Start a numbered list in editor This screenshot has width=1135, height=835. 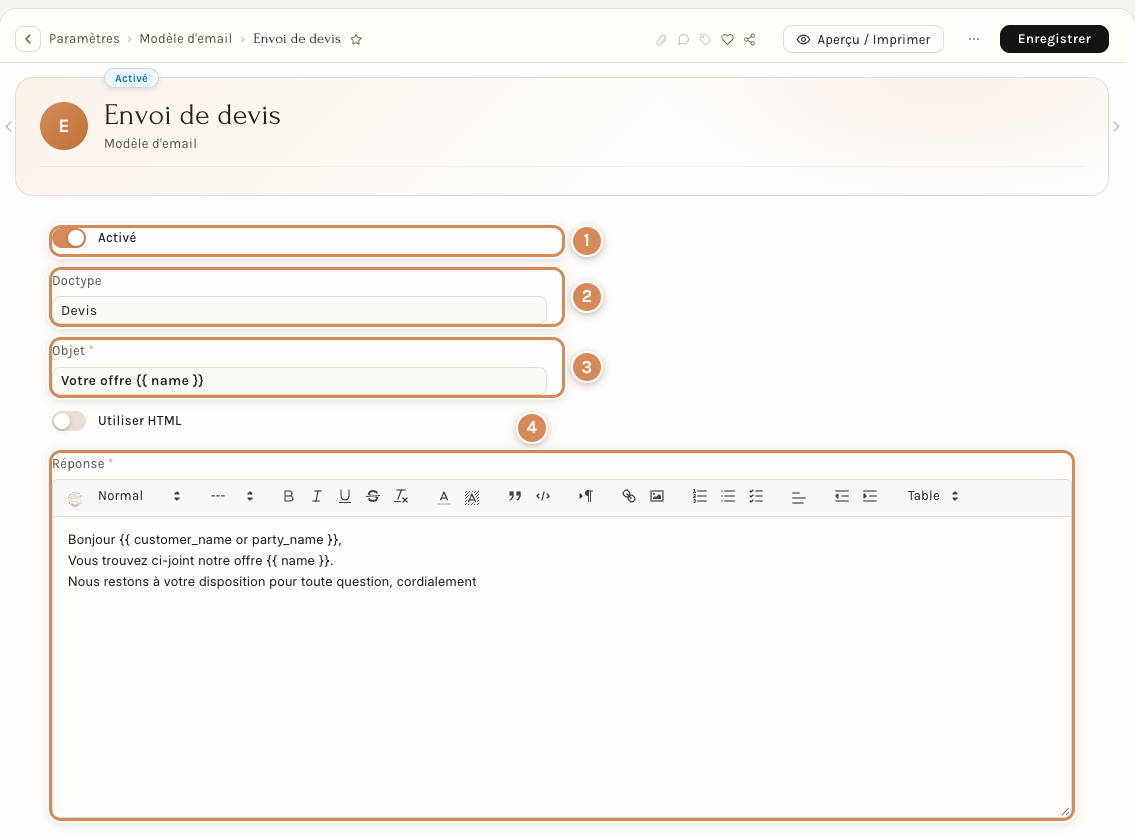(x=699, y=496)
